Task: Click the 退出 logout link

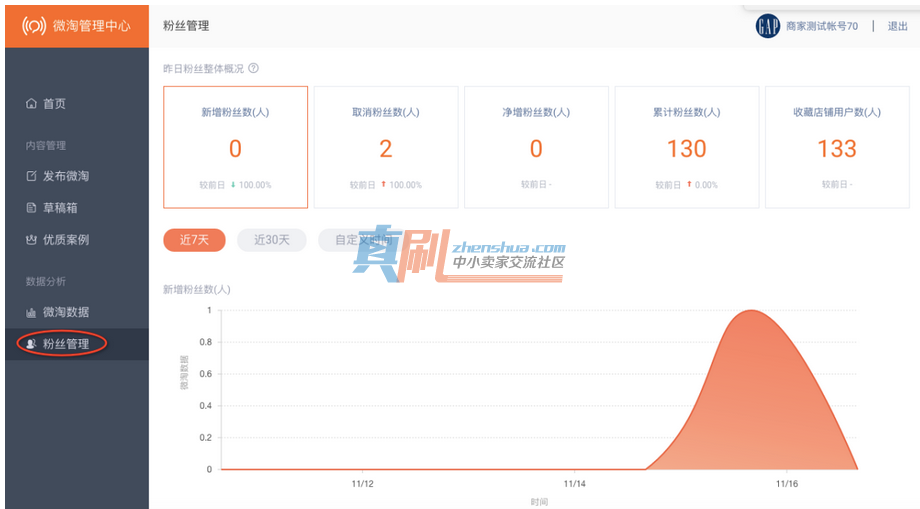Action: (897, 26)
